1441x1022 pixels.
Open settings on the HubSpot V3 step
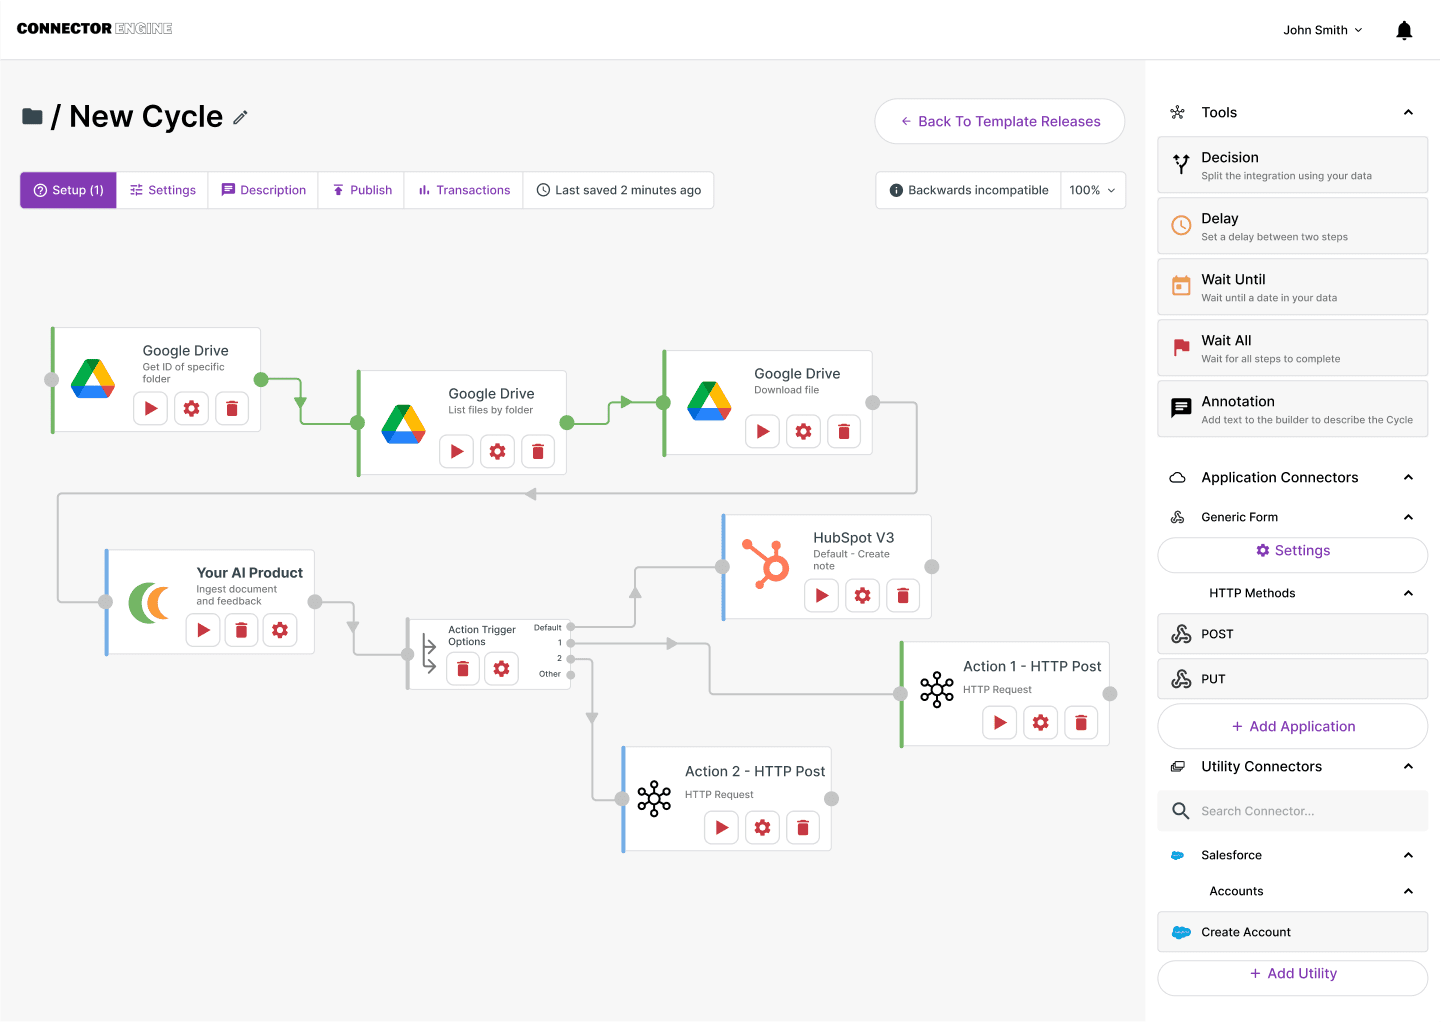click(x=862, y=595)
